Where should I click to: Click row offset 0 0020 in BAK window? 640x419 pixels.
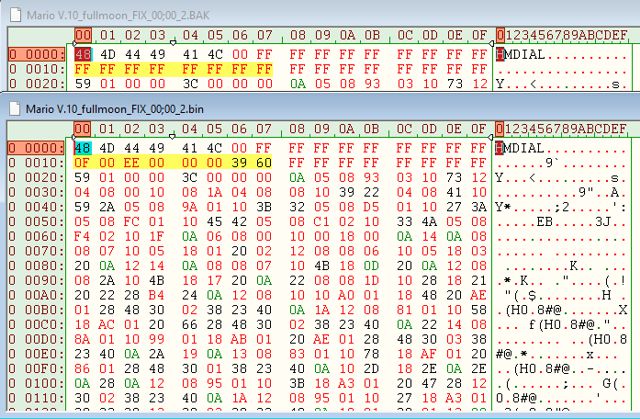[x=37, y=84]
